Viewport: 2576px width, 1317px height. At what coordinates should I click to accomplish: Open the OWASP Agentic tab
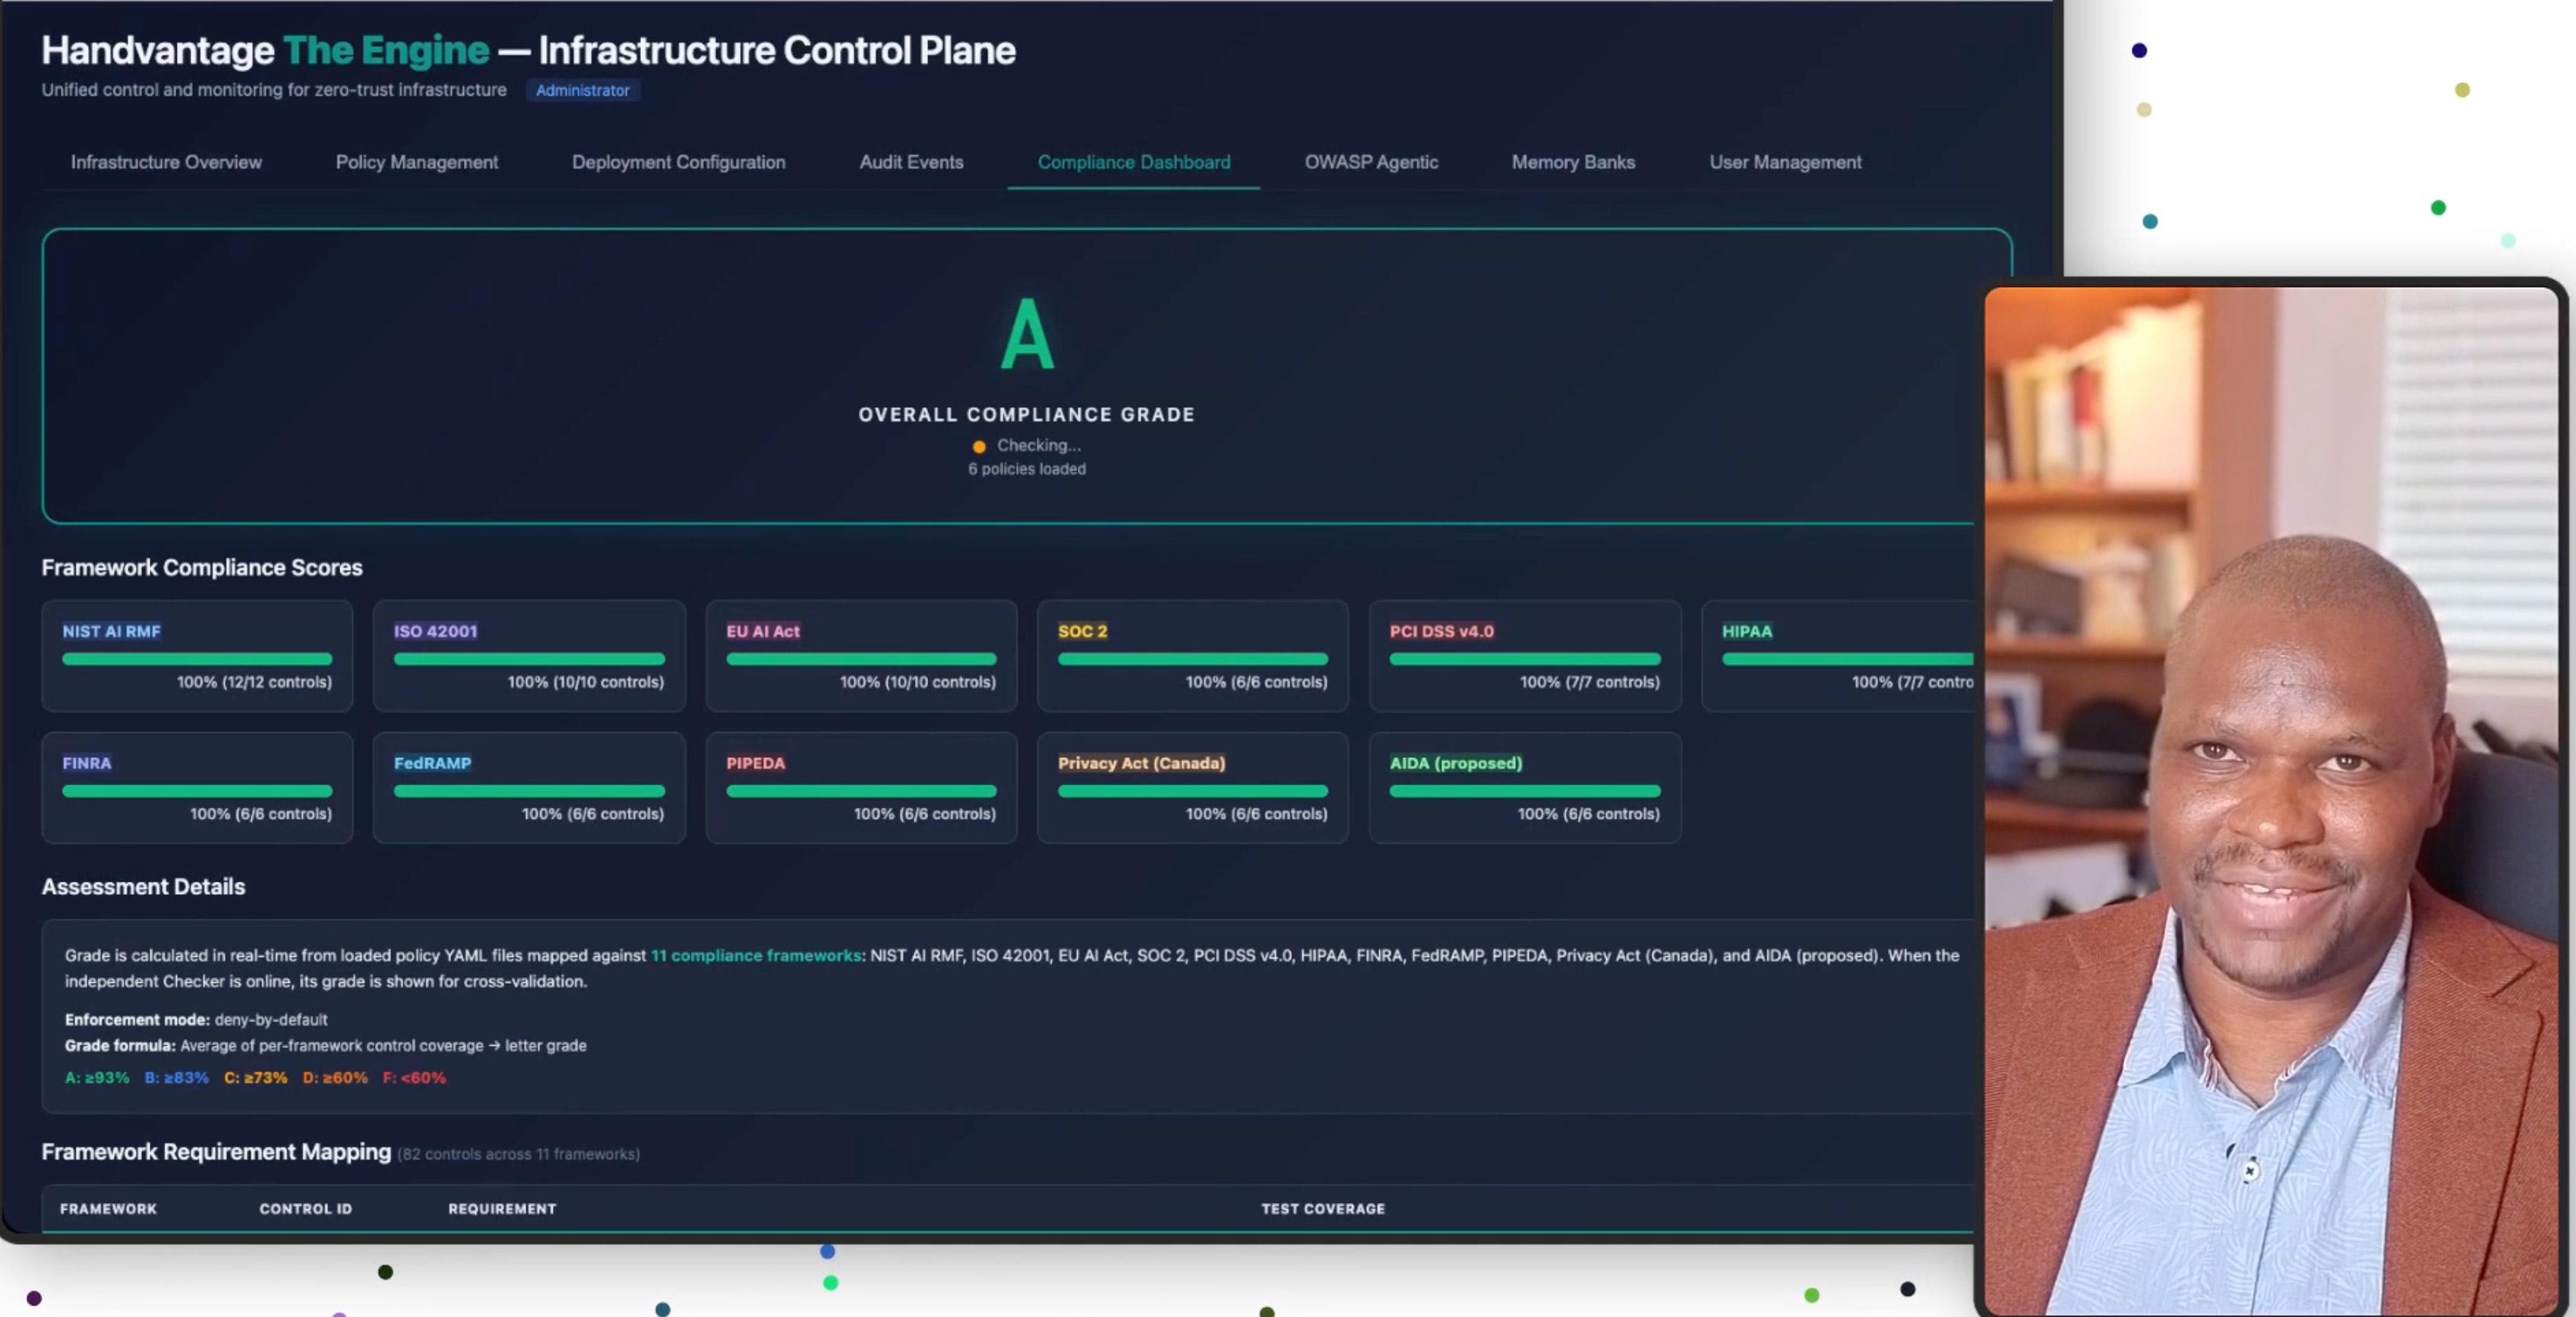click(x=1371, y=162)
